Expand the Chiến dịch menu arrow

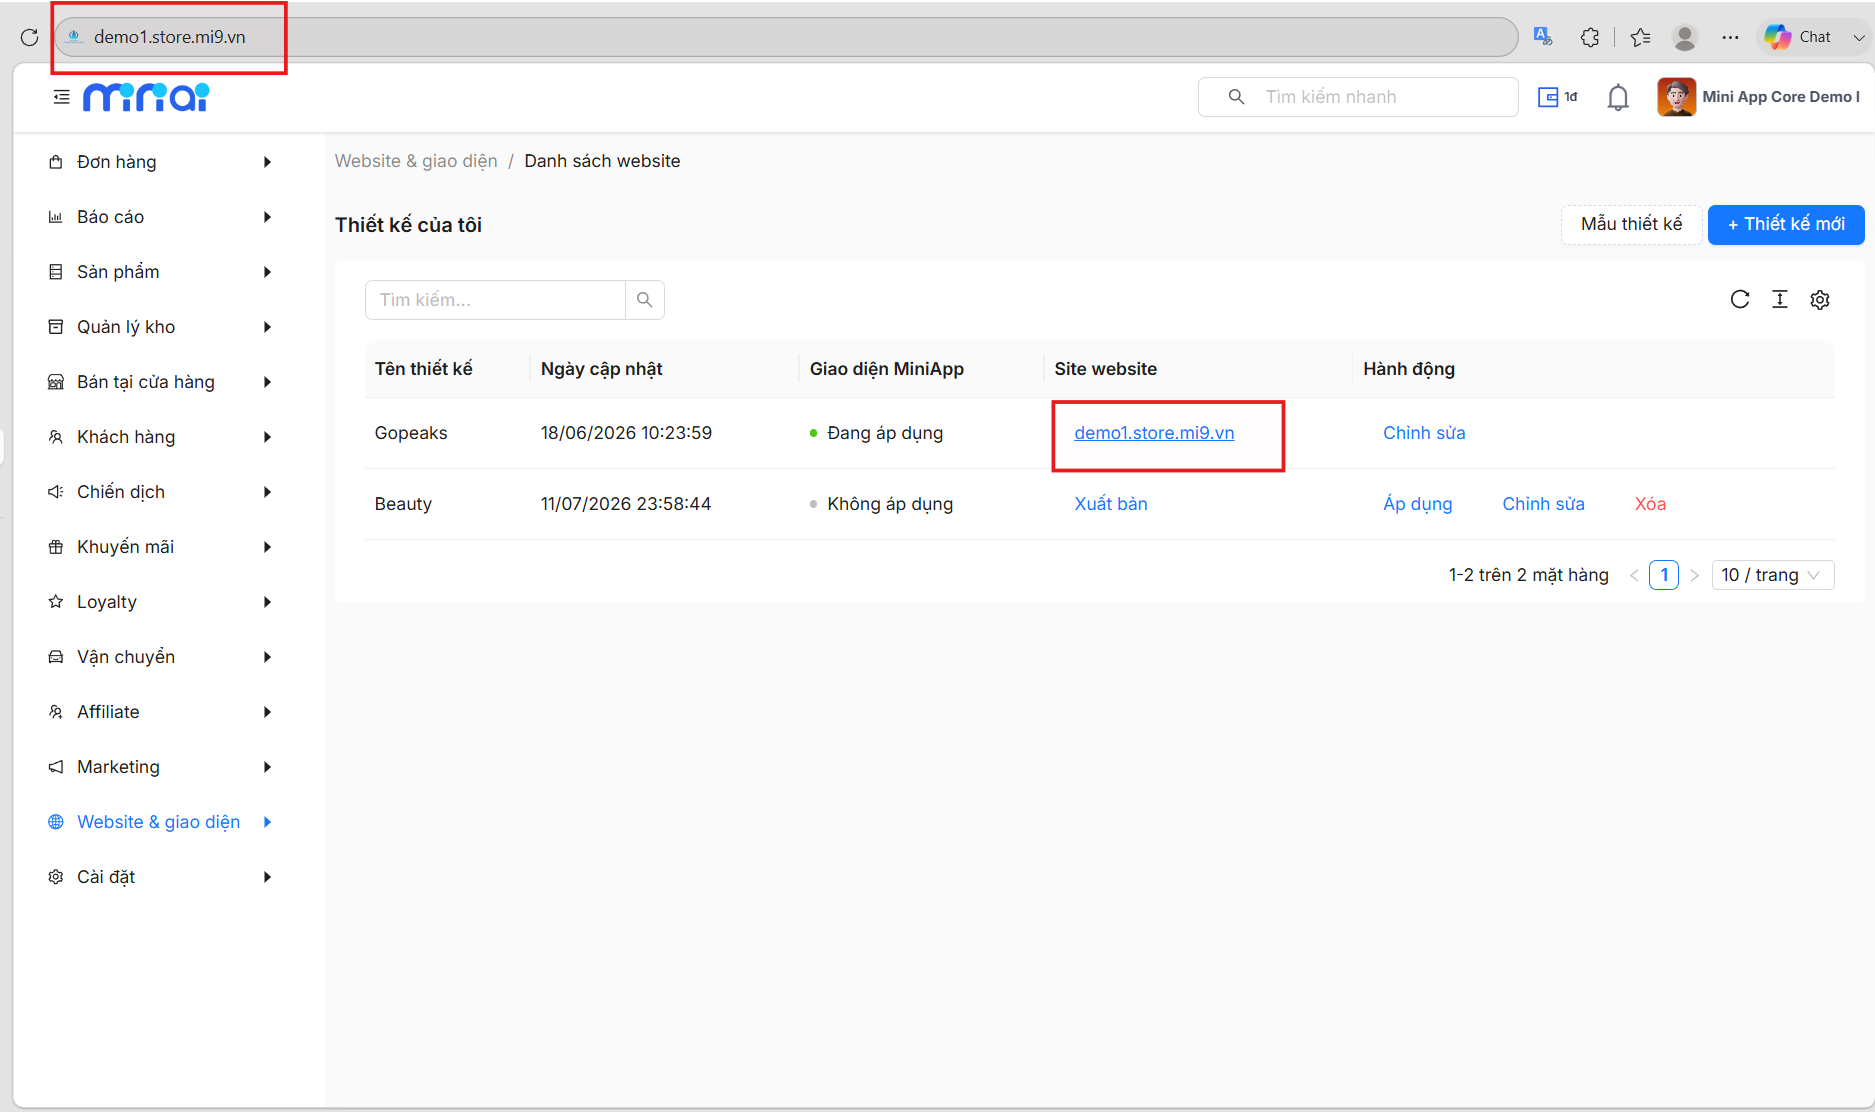coord(267,492)
